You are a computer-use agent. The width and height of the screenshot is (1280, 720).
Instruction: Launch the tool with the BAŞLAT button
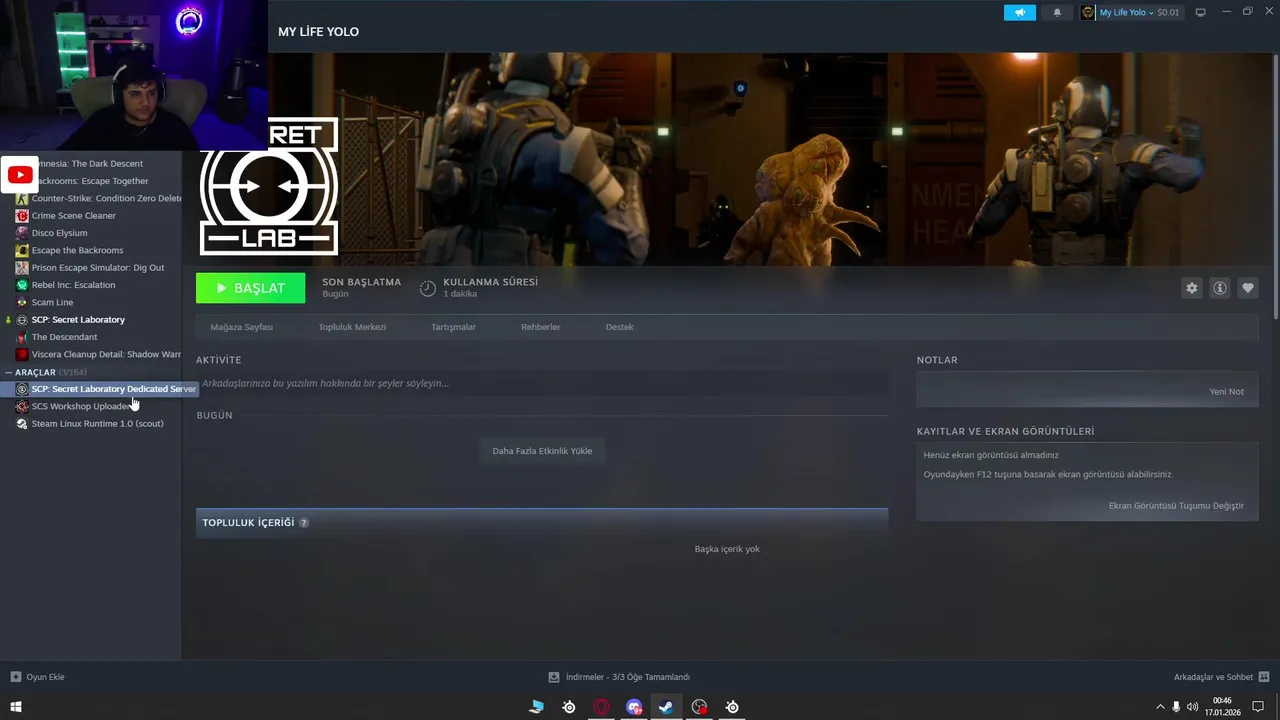tap(250, 288)
